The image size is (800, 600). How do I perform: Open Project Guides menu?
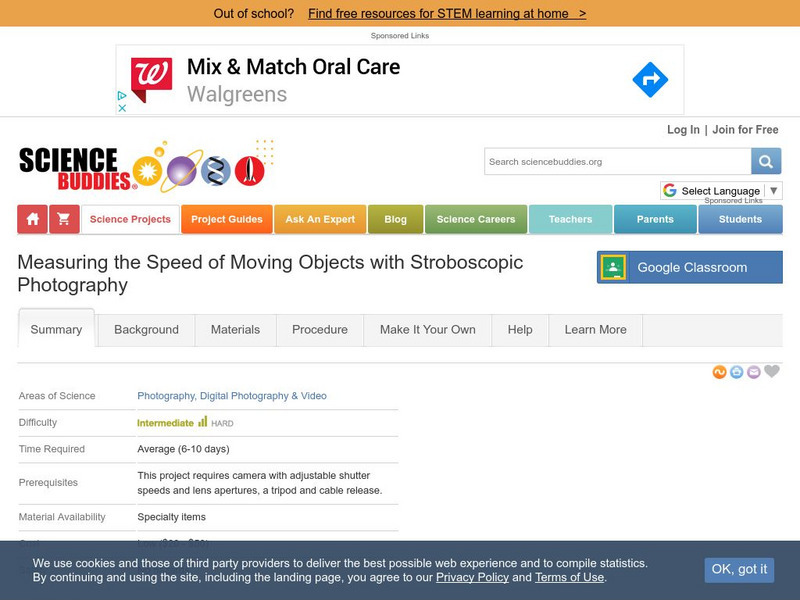(x=227, y=219)
